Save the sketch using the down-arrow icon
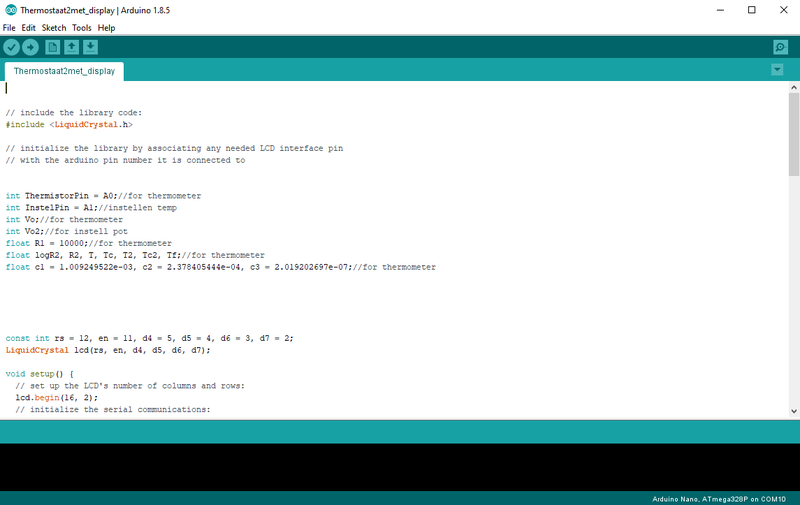Viewport: 800px width, 505px height. (x=91, y=47)
